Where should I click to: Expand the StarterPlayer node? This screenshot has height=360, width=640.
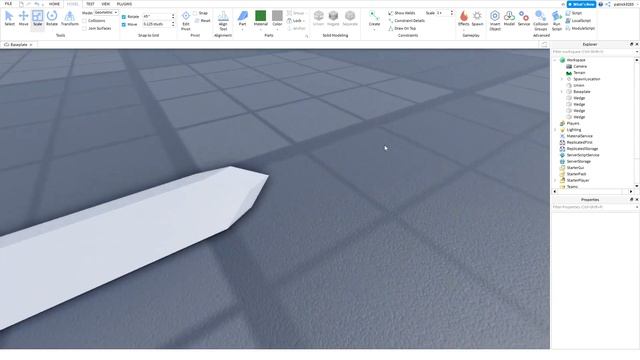tap(555, 180)
